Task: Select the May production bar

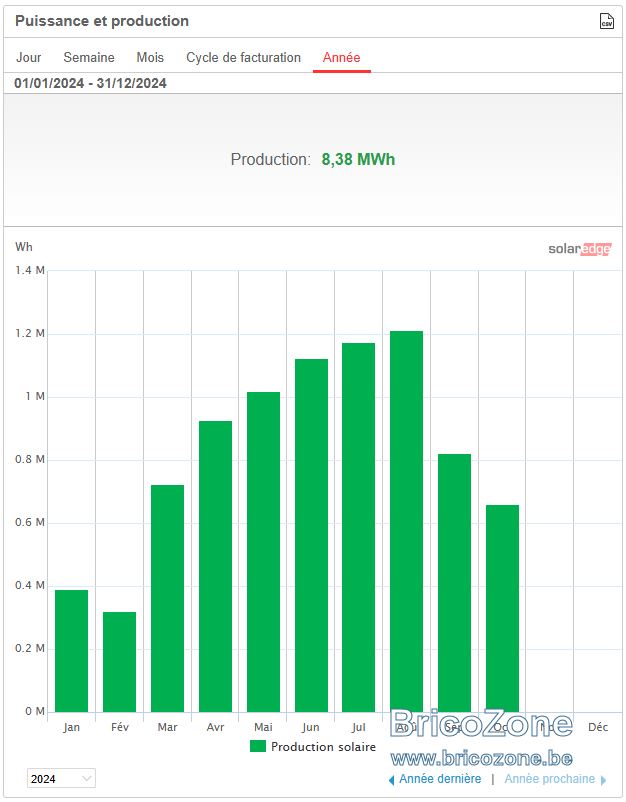Action: pyautogui.click(x=263, y=552)
